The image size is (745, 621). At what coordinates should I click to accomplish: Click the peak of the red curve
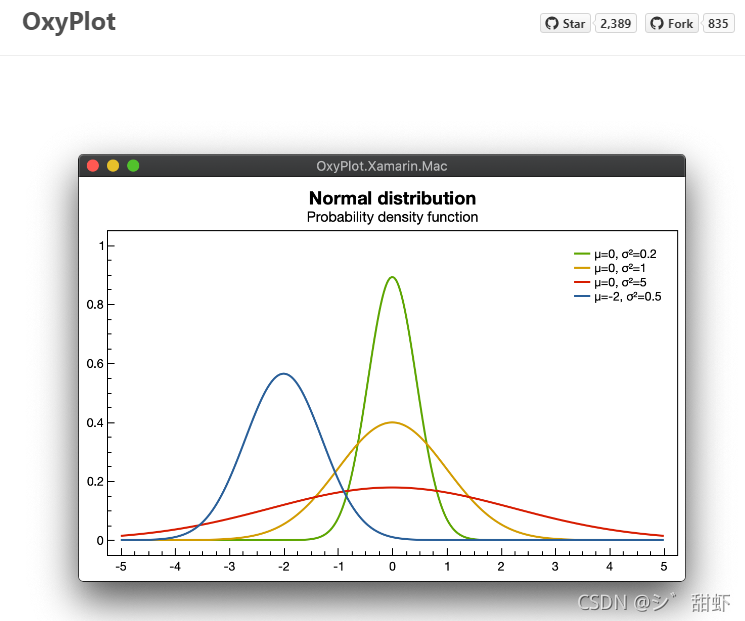click(392, 487)
